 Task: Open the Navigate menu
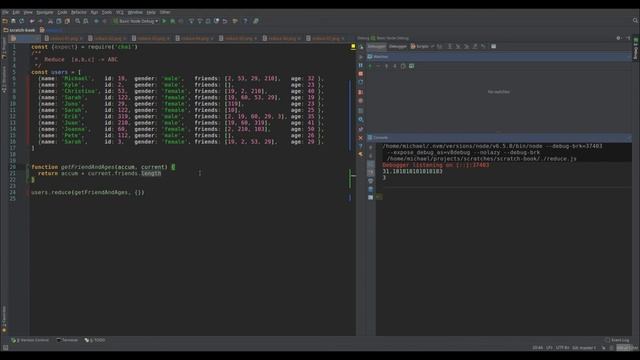pyautogui.click(x=44, y=12)
